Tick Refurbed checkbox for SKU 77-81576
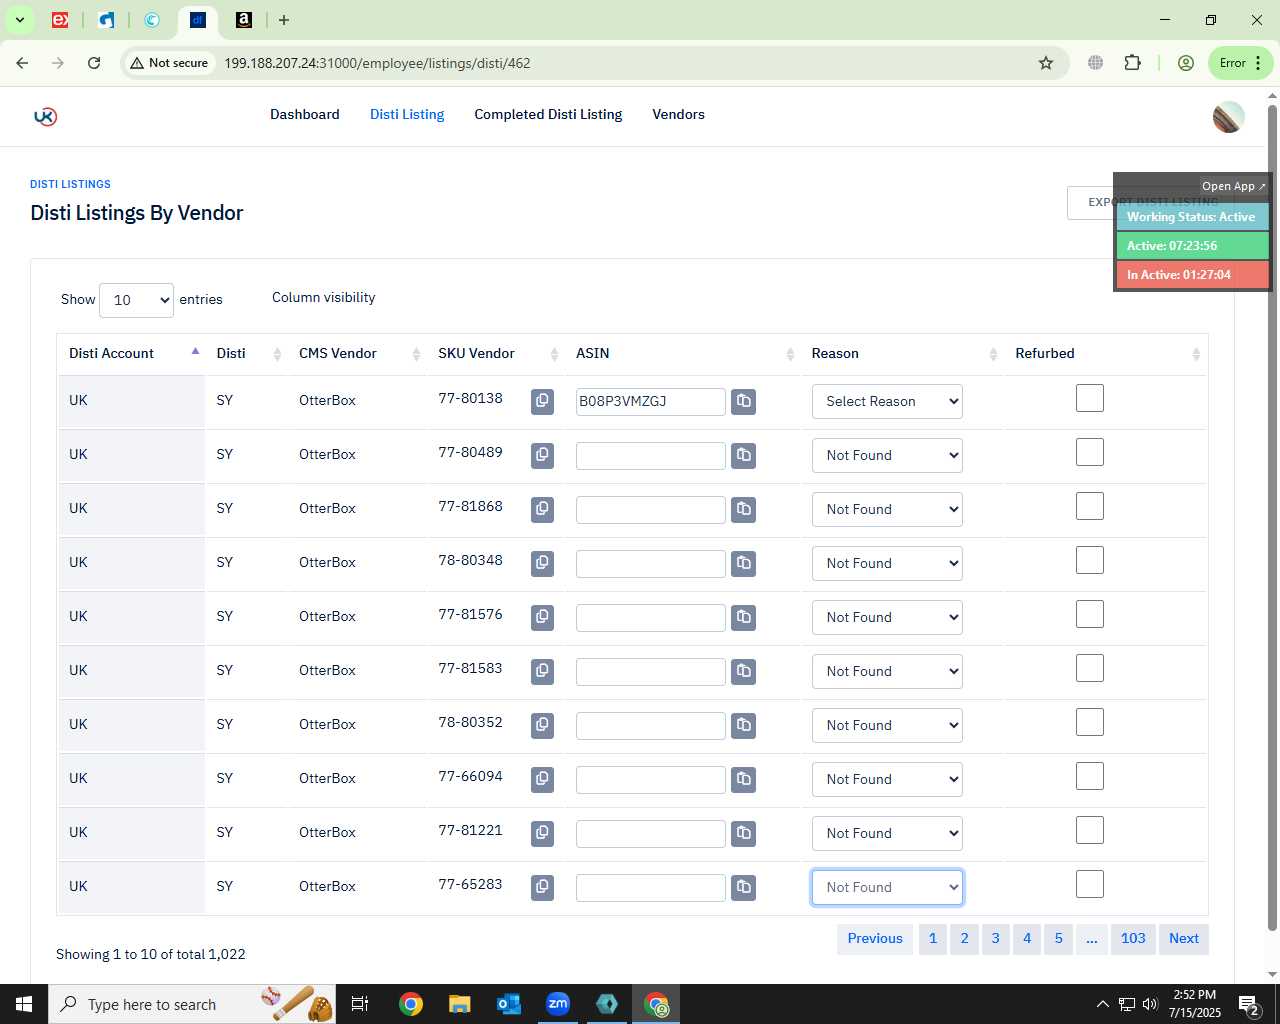 click(x=1090, y=614)
